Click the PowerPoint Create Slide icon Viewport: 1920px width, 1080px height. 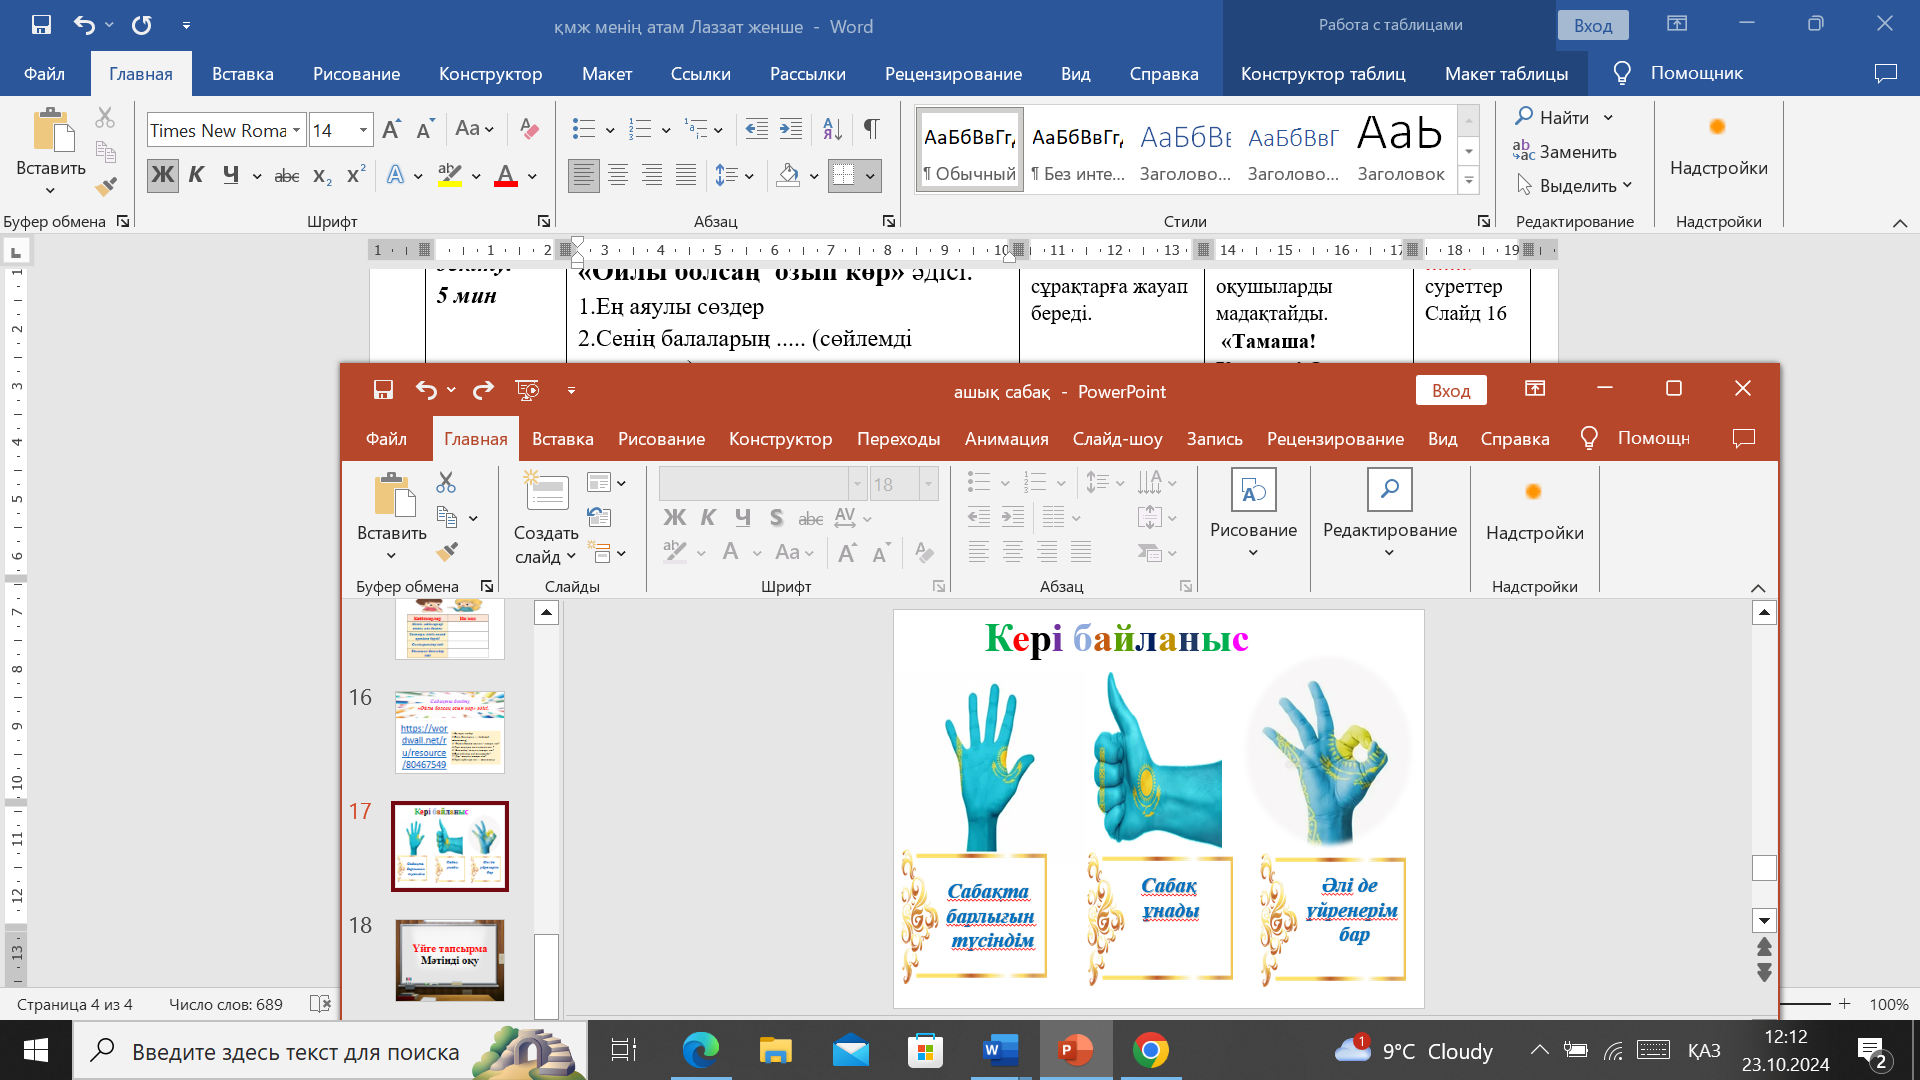tap(546, 492)
